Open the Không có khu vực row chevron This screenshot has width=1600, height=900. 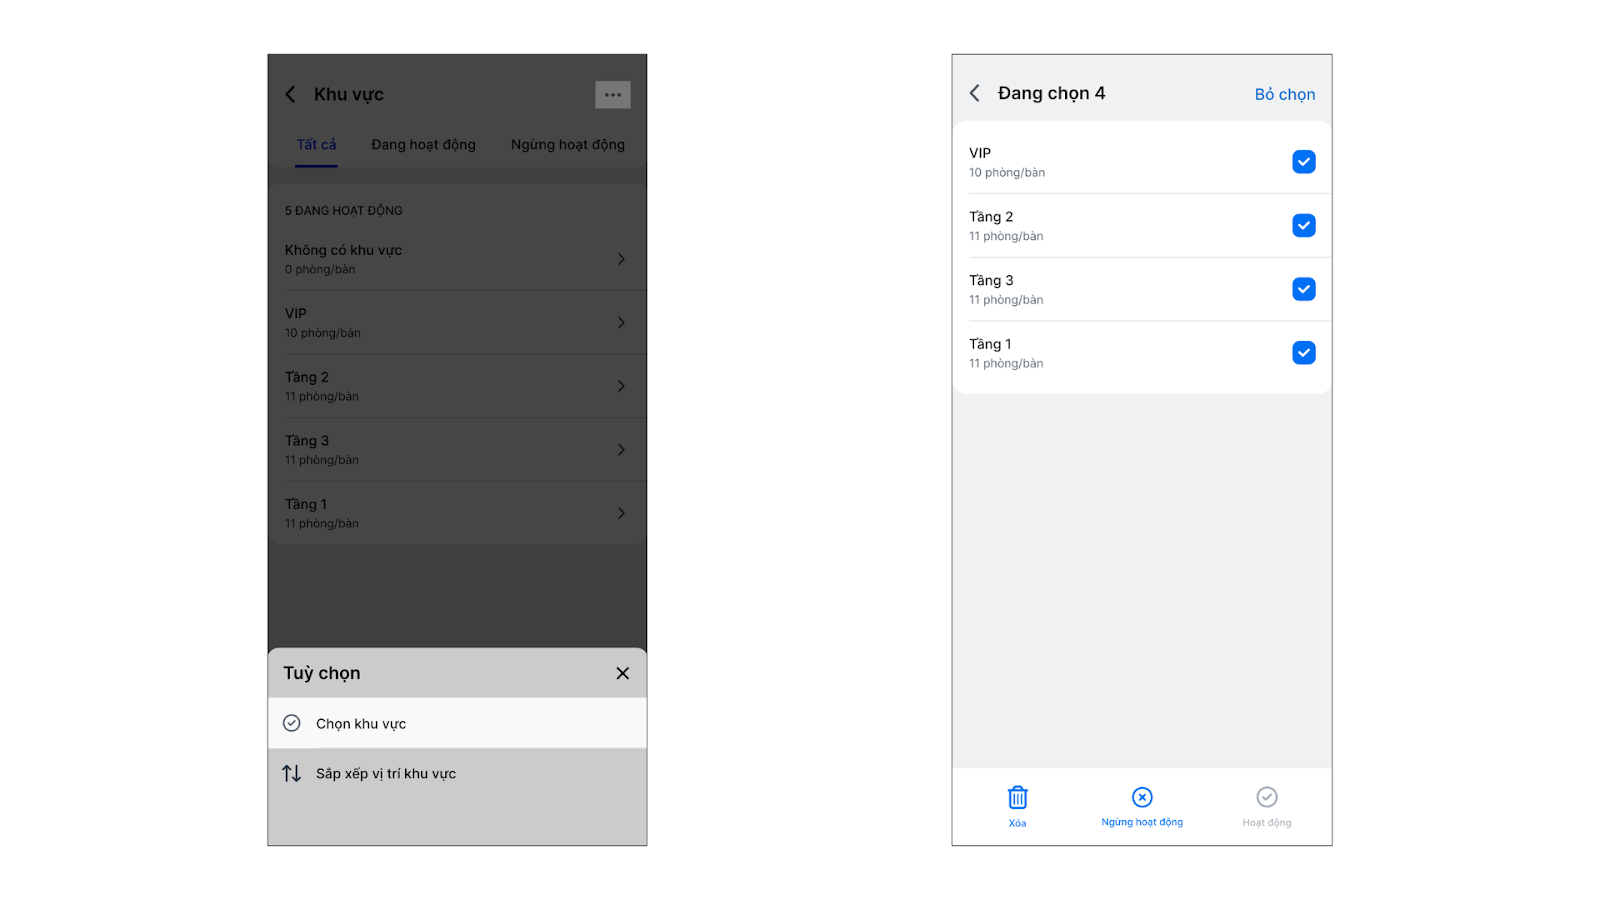tap(621, 259)
